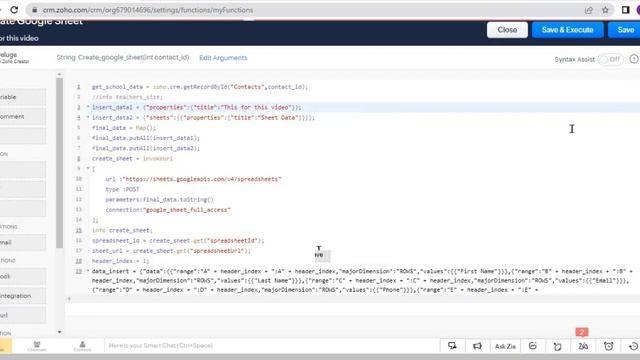Image resolution: width=640 pixels, height=360 pixels.
Task: Open the Channels icon in bottom bar
Action: pyautogui.click(x=37, y=346)
